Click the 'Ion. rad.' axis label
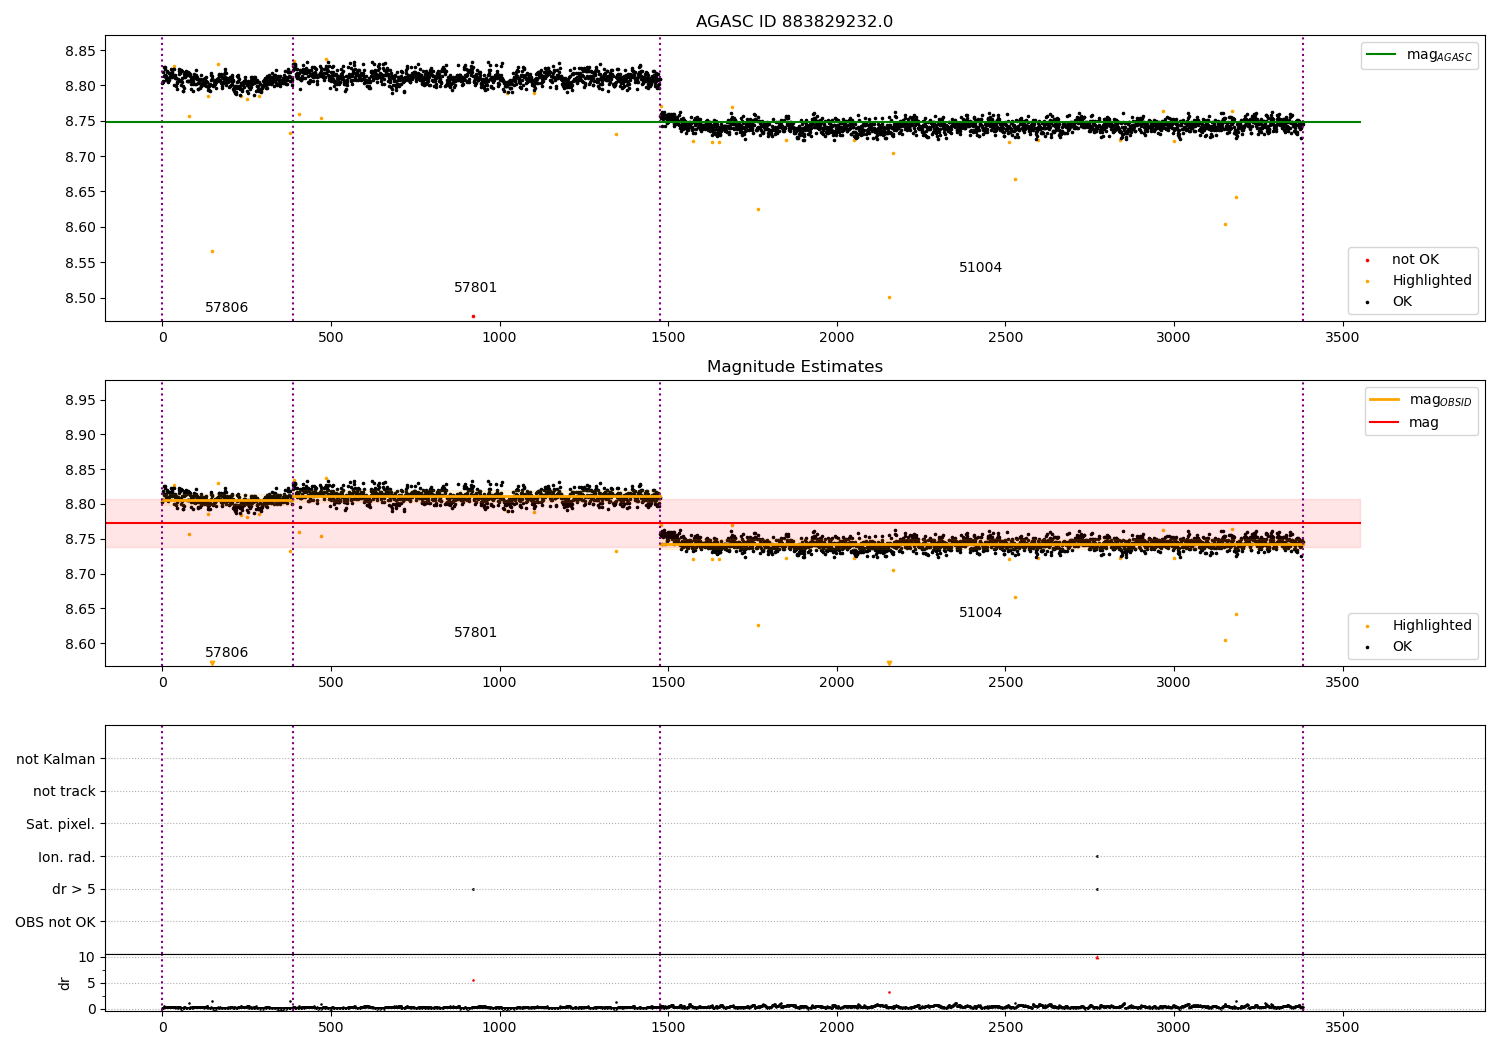The width and height of the screenshot is (1500, 1050). coord(67,858)
